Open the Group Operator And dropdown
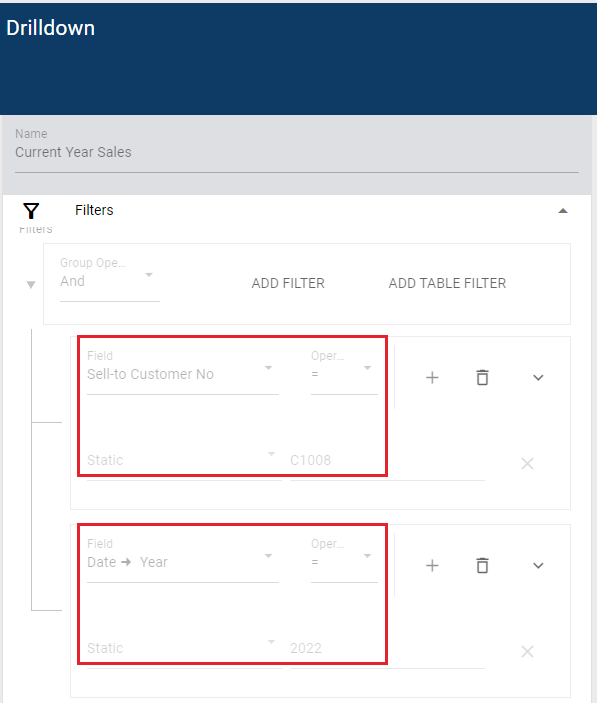Viewport: 597px width, 703px height. [x=110, y=279]
